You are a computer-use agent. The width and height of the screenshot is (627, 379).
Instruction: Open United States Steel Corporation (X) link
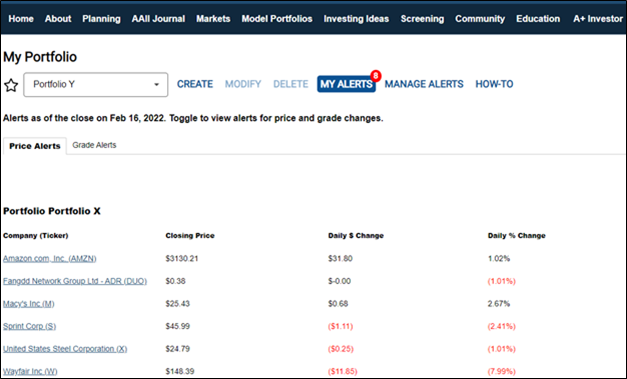[65, 349]
